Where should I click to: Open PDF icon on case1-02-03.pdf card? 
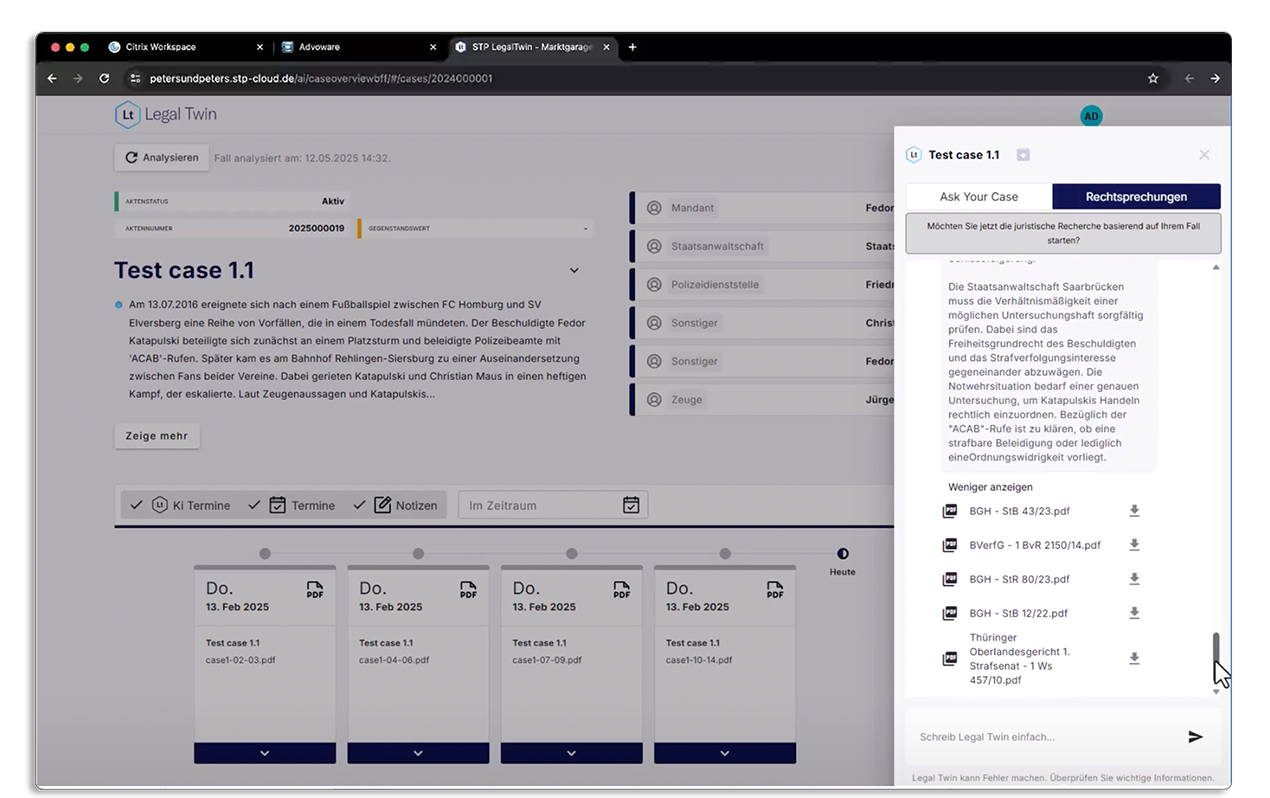tap(315, 590)
